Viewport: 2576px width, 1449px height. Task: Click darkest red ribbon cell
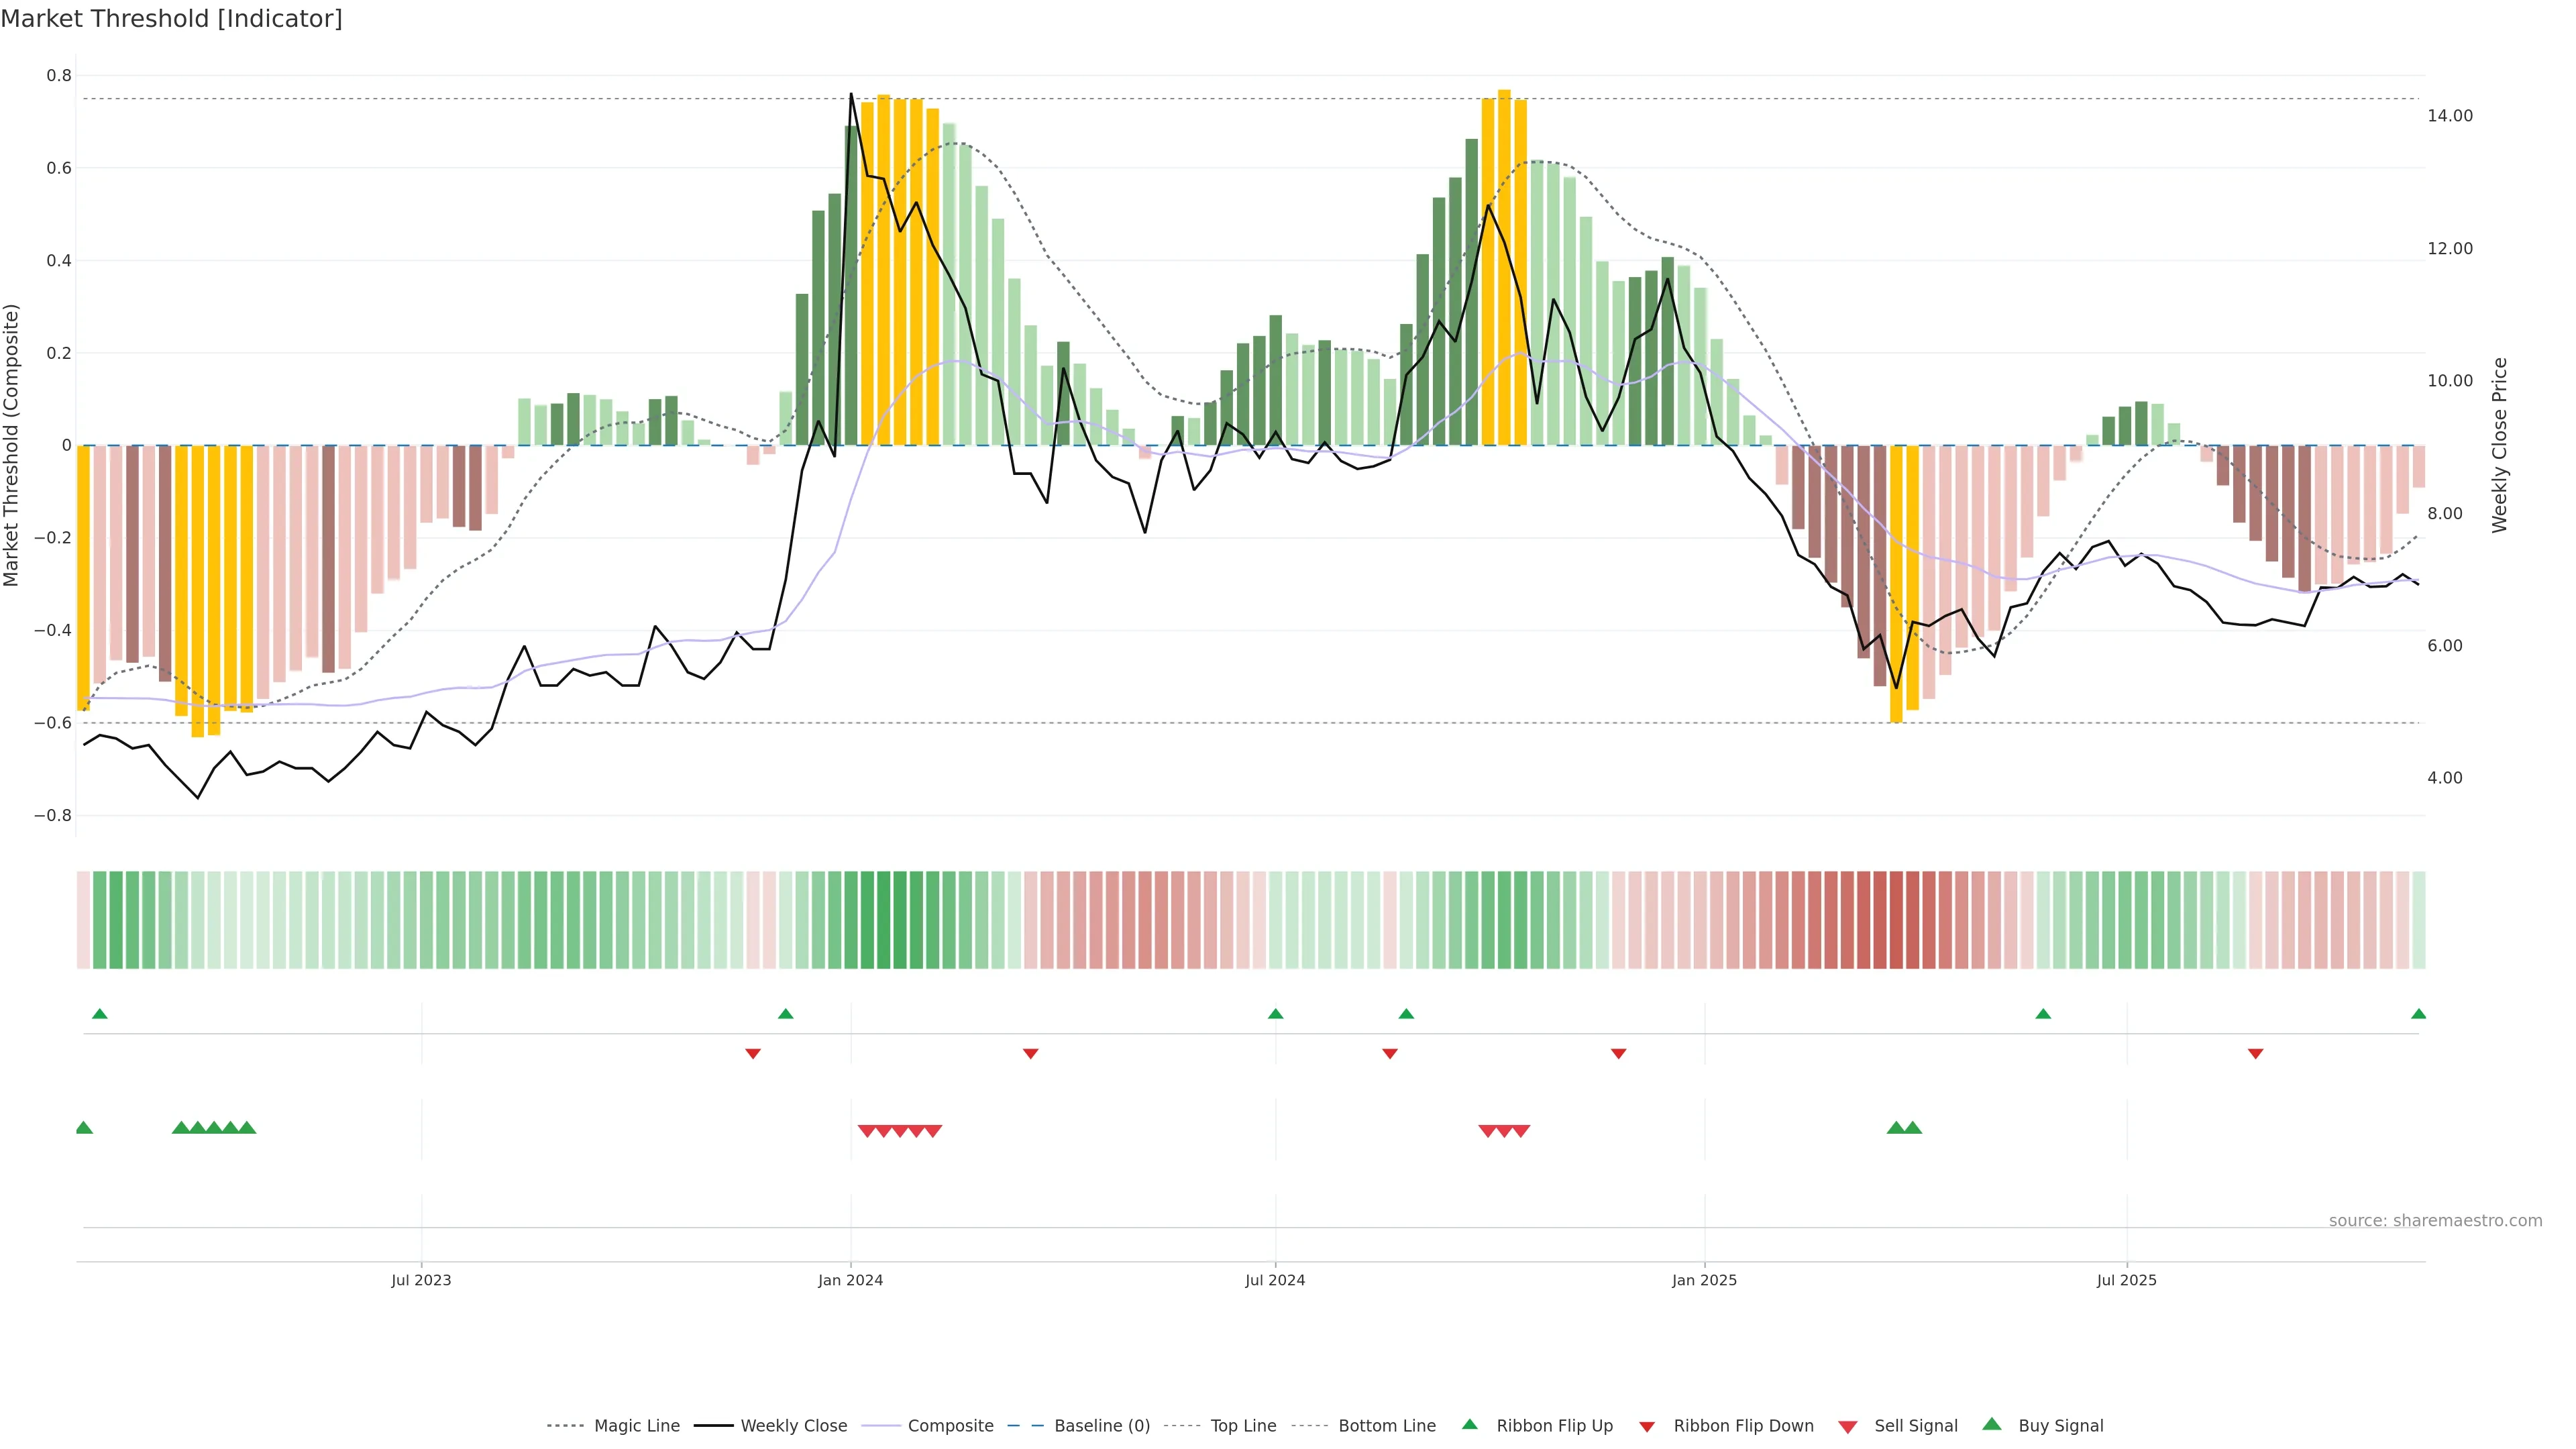[x=1896, y=920]
